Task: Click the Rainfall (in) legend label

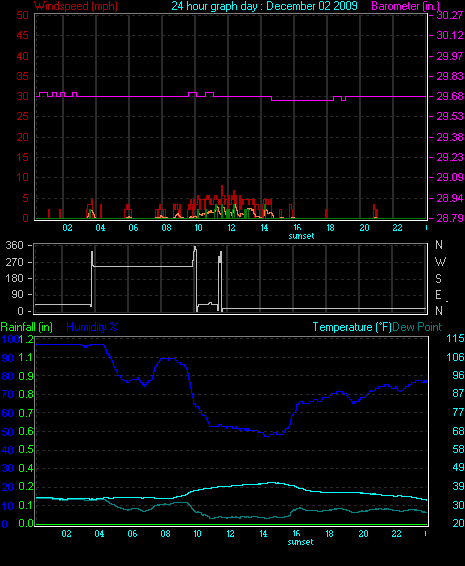Action: point(27,327)
